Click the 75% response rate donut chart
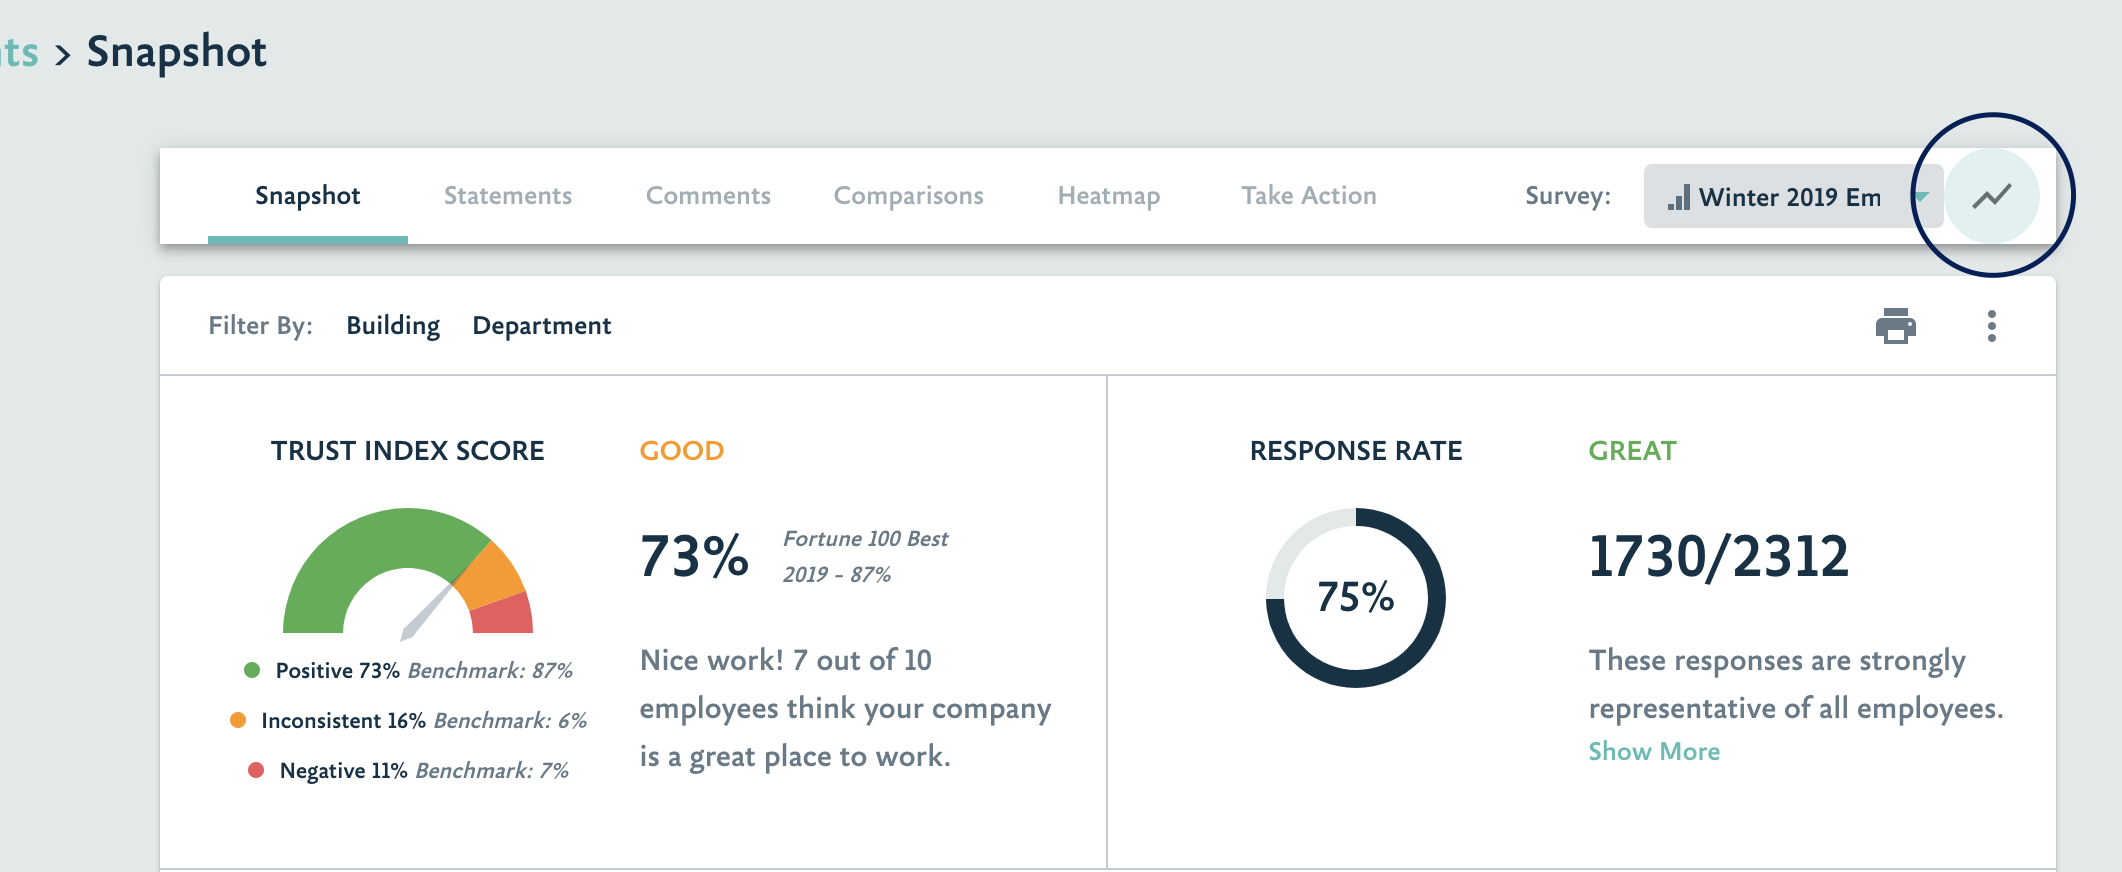The height and width of the screenshot is (872, 2122). point(1355,595)
